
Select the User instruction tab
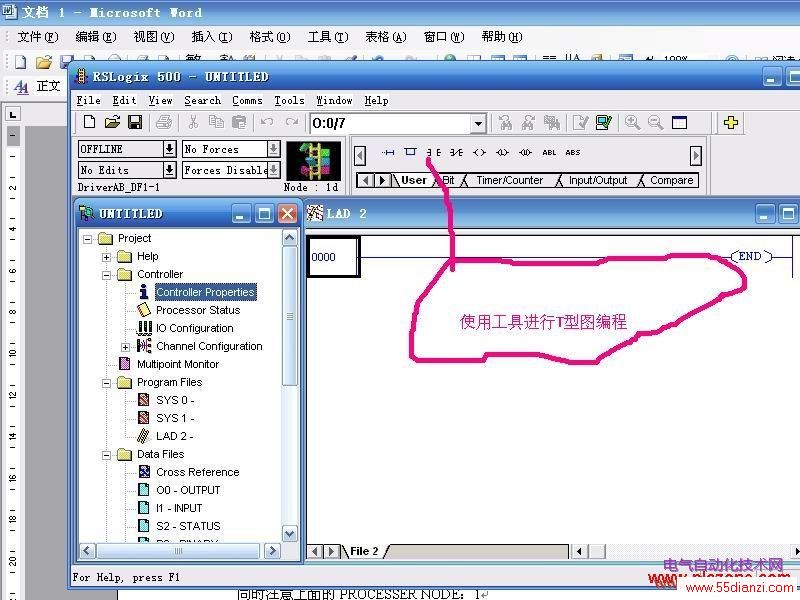(413, 180)
